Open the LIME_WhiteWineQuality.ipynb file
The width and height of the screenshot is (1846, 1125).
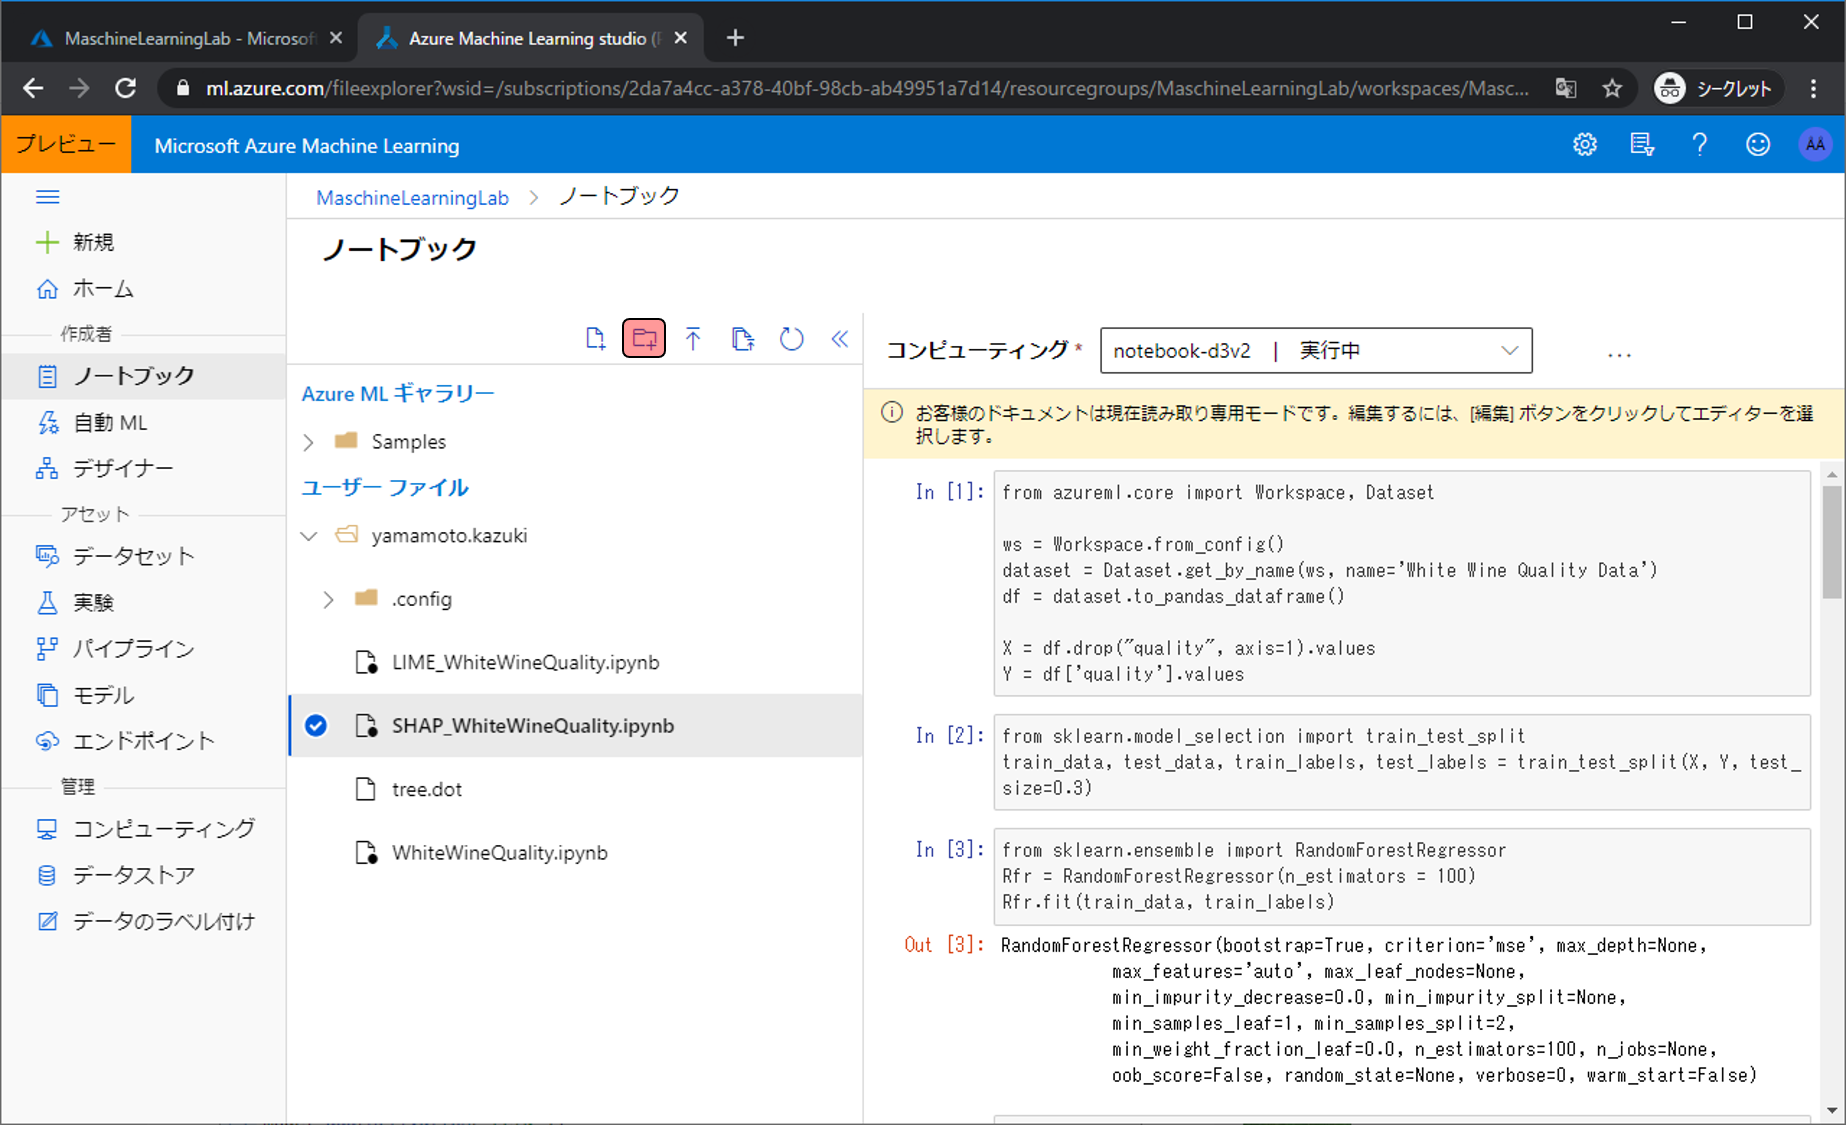pos(525,663)
